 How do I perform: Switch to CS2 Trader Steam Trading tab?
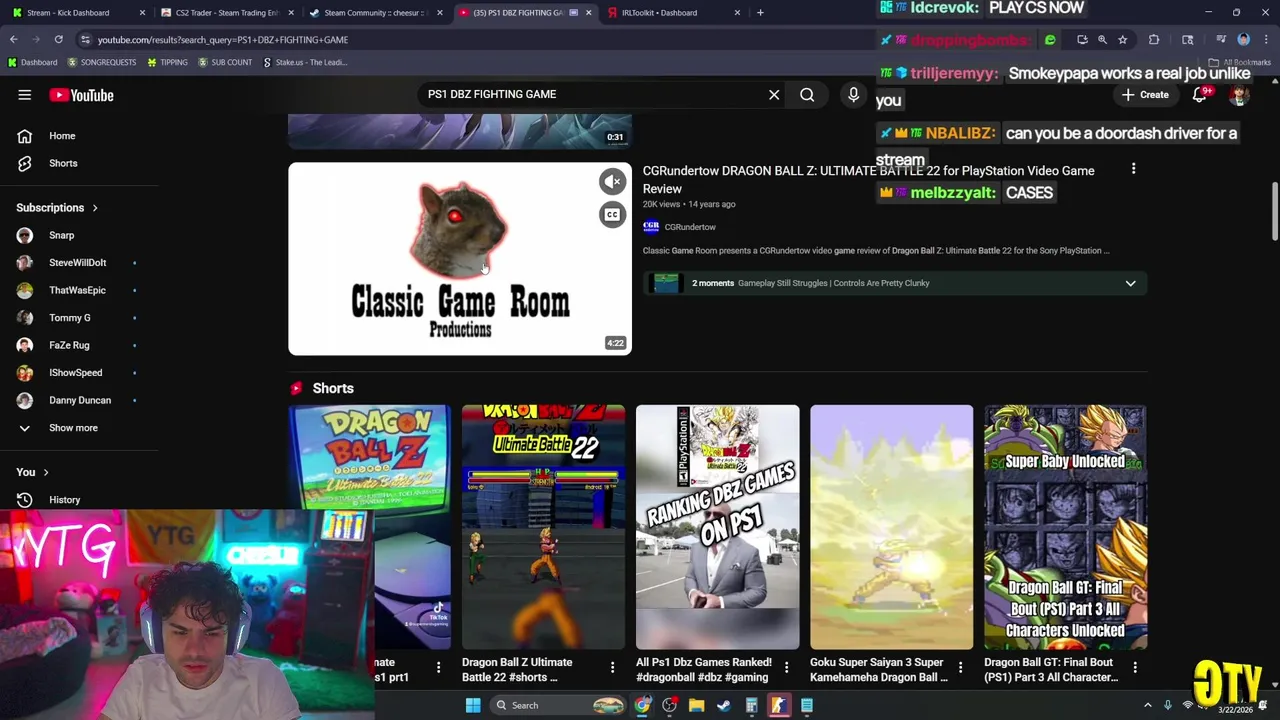coord(226,13)
